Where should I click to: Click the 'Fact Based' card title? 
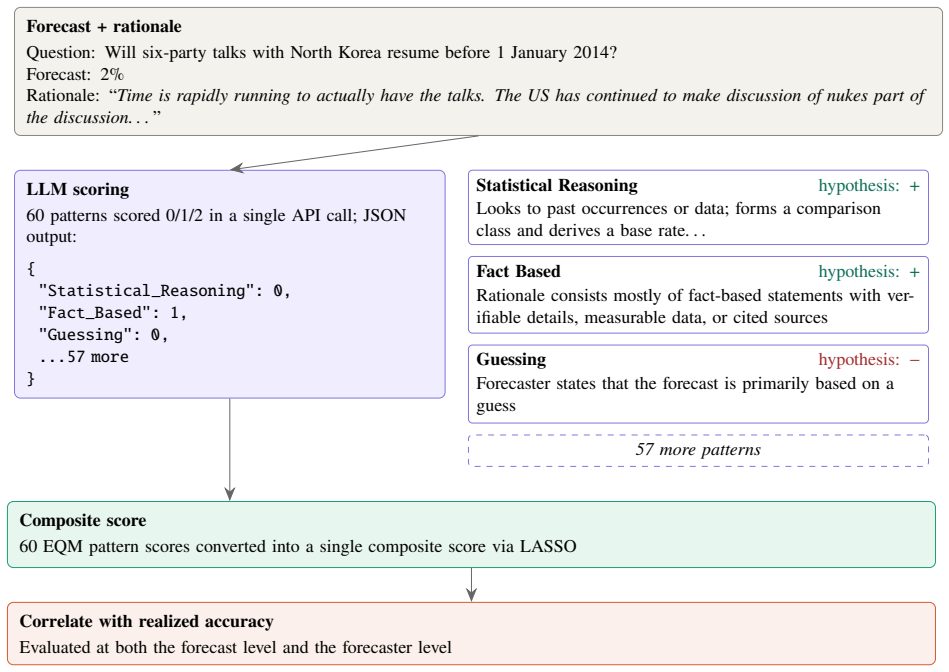518,271
